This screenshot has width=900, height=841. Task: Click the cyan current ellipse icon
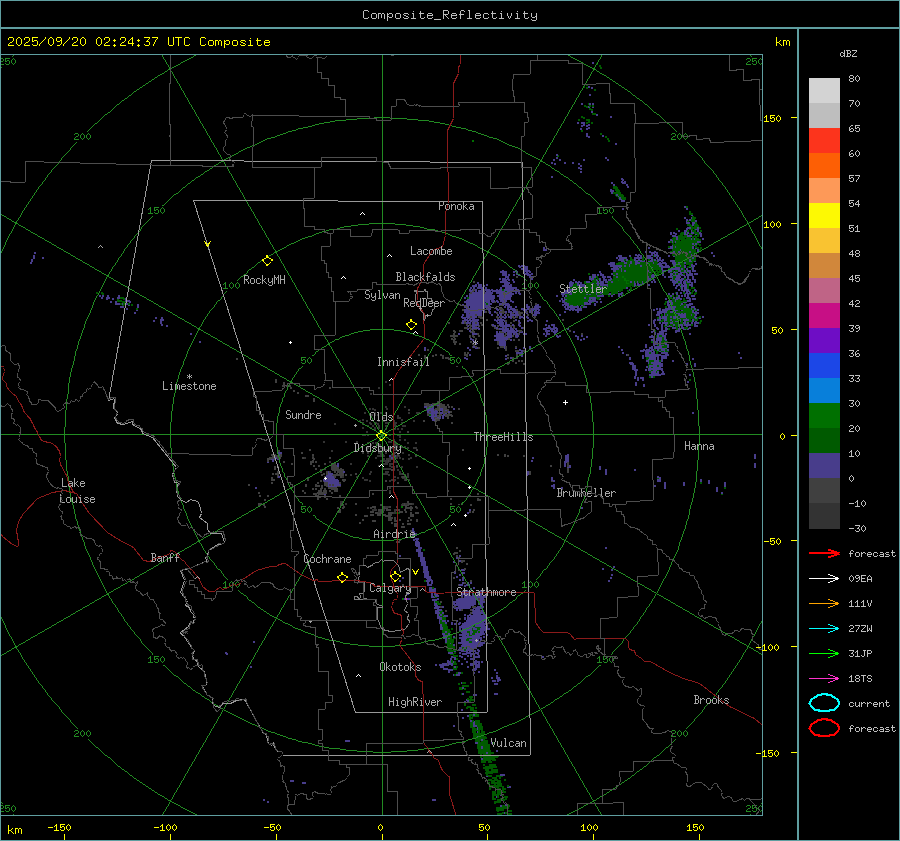[x=824, y=703]
